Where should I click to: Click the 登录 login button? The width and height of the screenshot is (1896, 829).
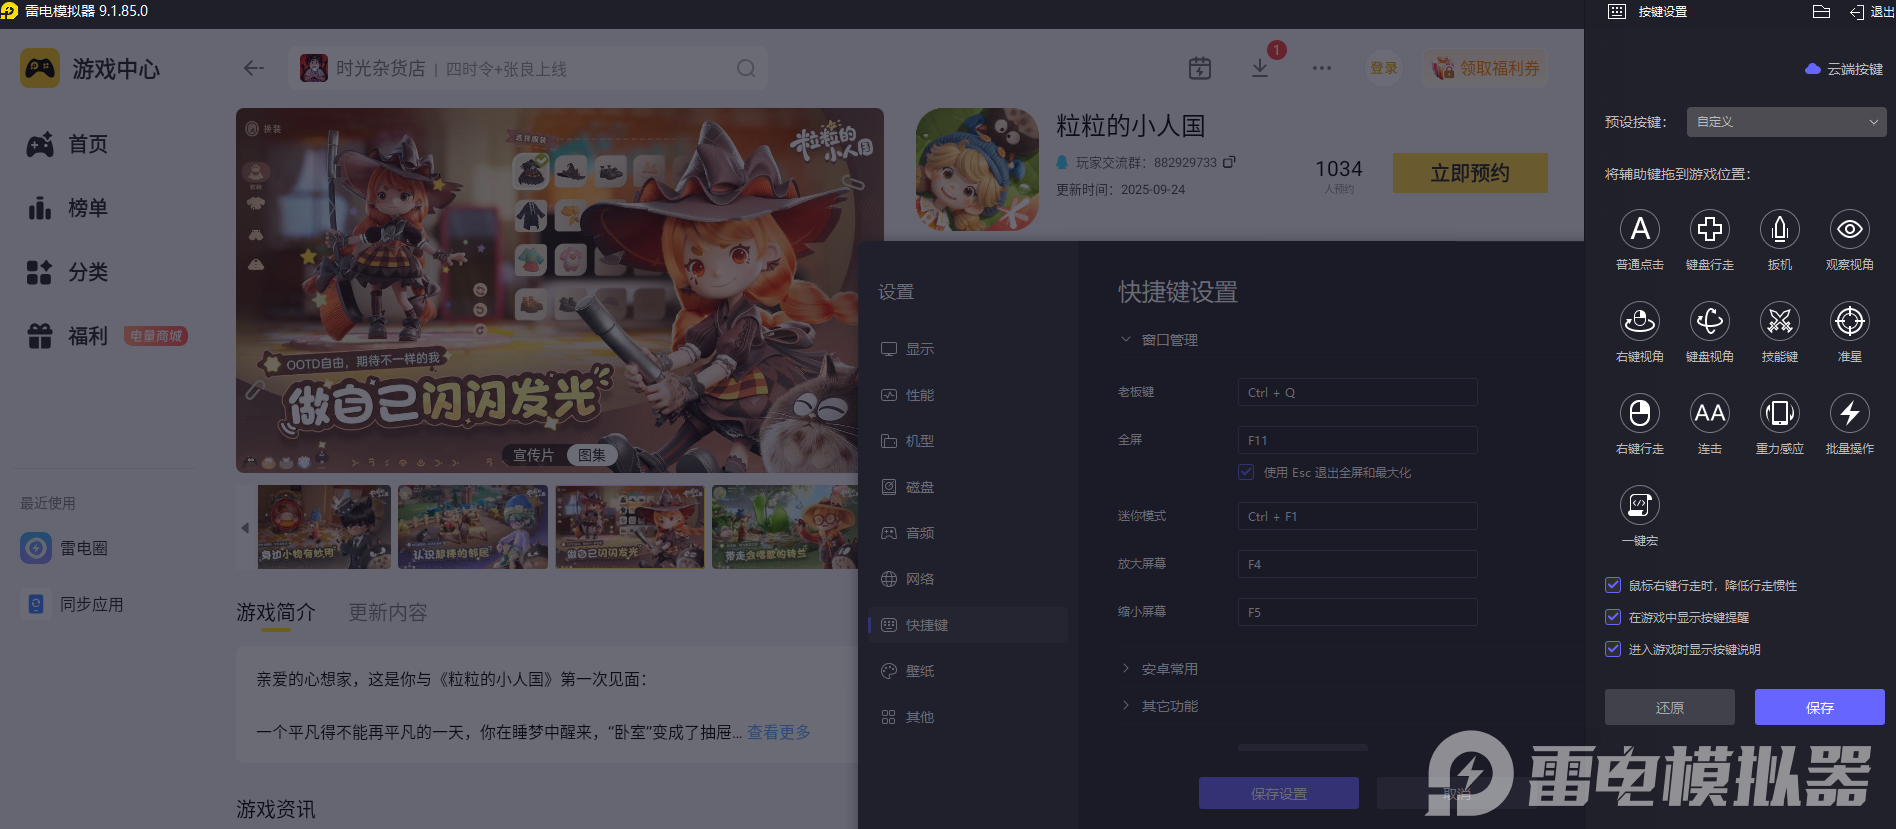click(x=1384, y=68)
